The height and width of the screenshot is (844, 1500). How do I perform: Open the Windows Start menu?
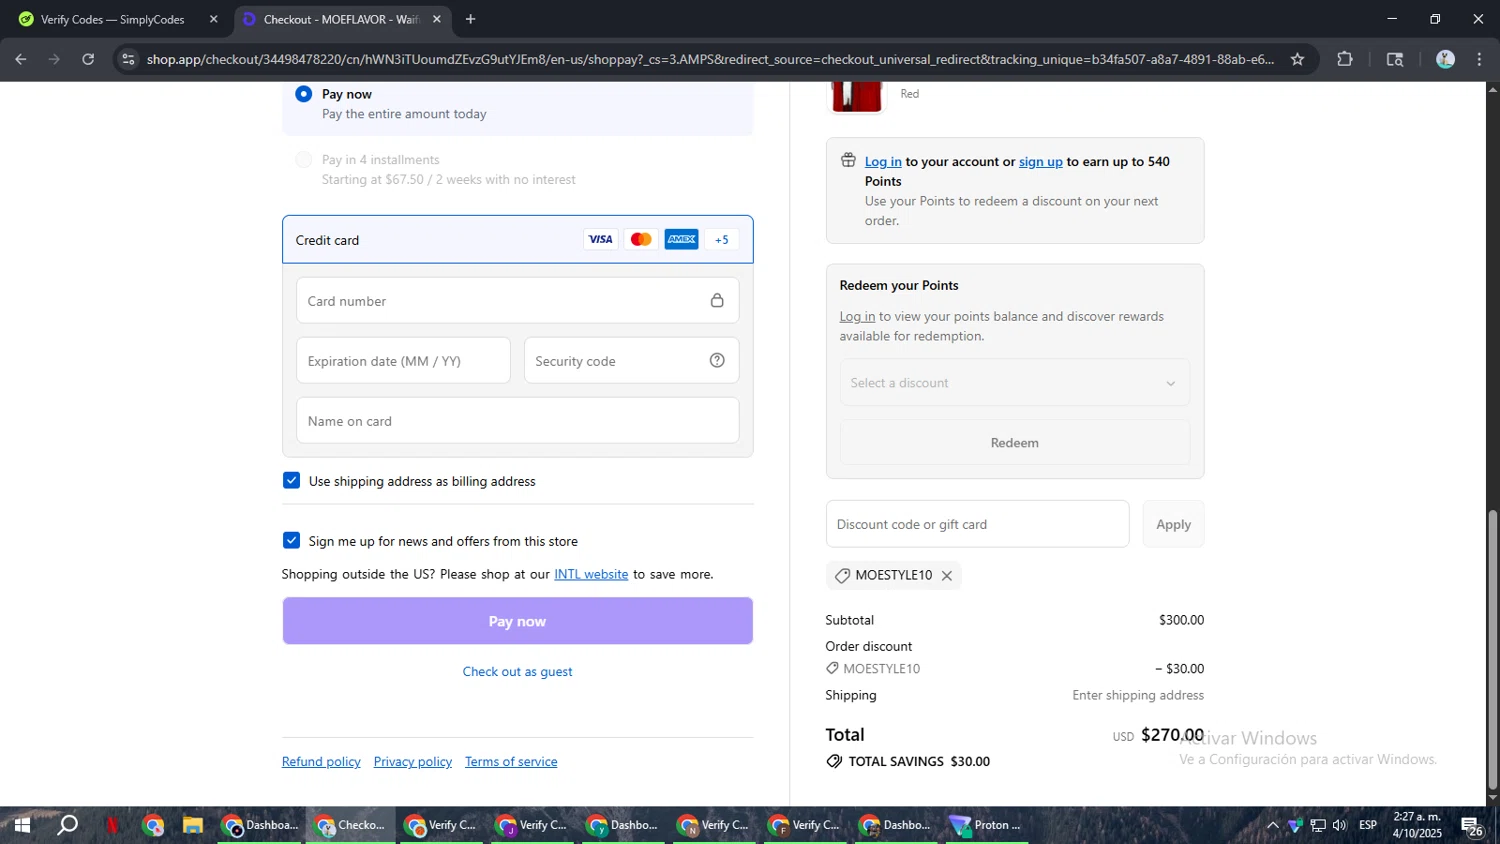[x=21, y=825]
